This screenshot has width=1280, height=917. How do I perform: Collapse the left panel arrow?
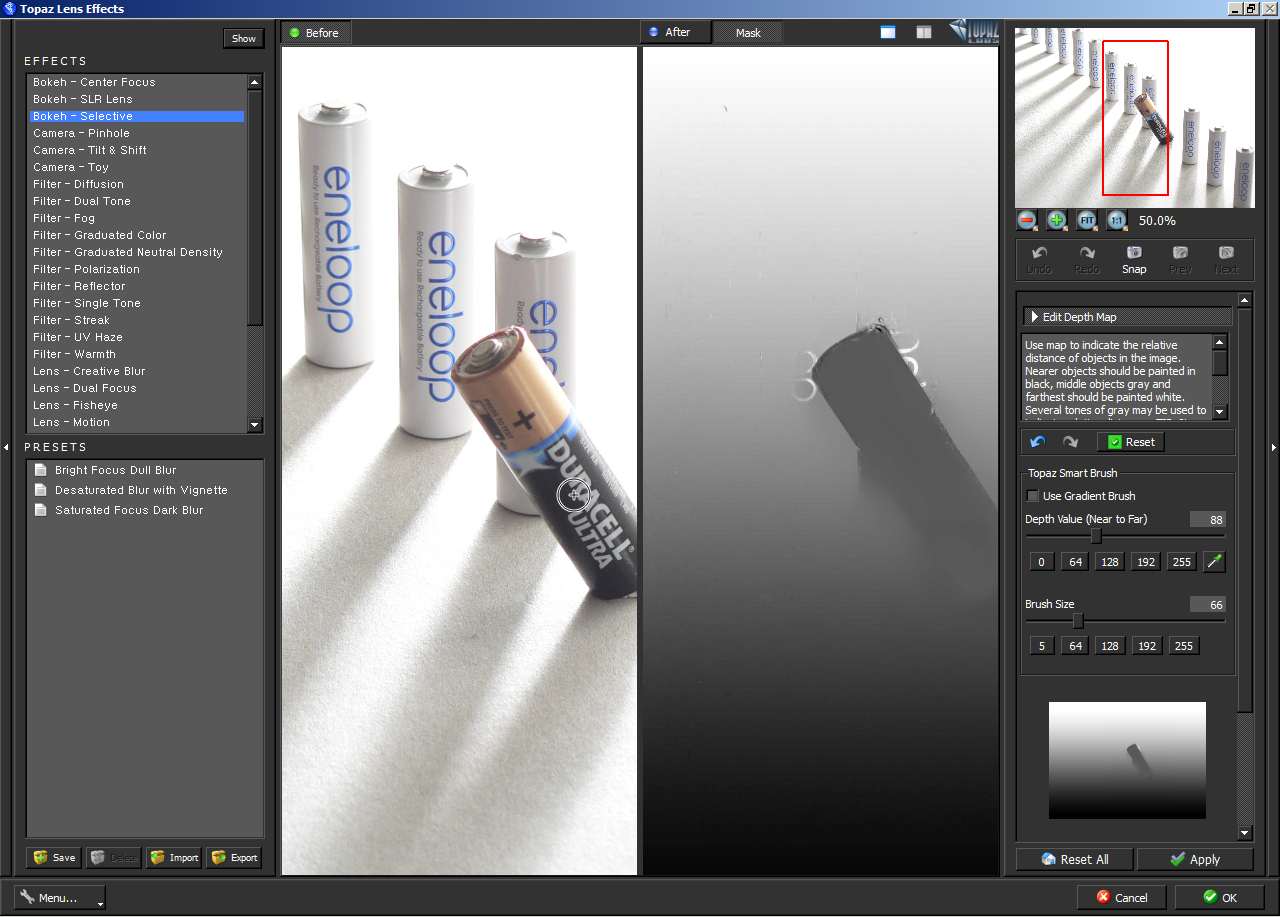[x=7, y=447]
